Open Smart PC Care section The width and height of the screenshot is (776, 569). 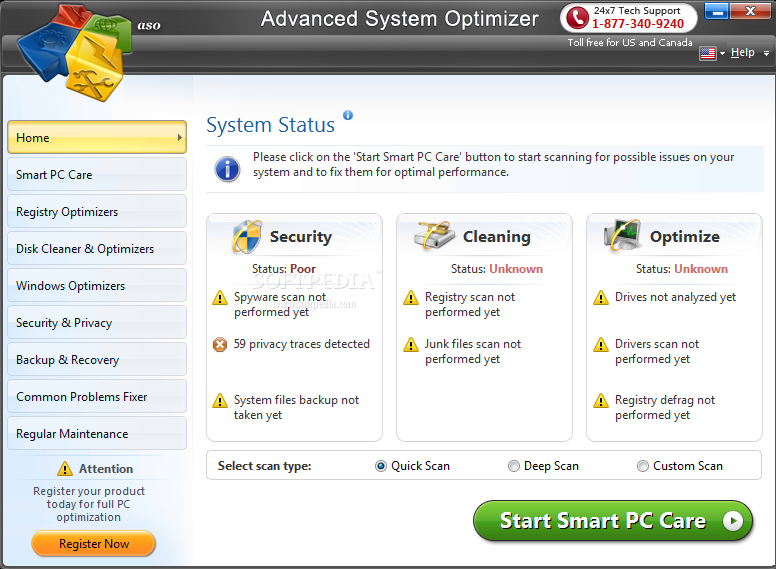(97, 174)
